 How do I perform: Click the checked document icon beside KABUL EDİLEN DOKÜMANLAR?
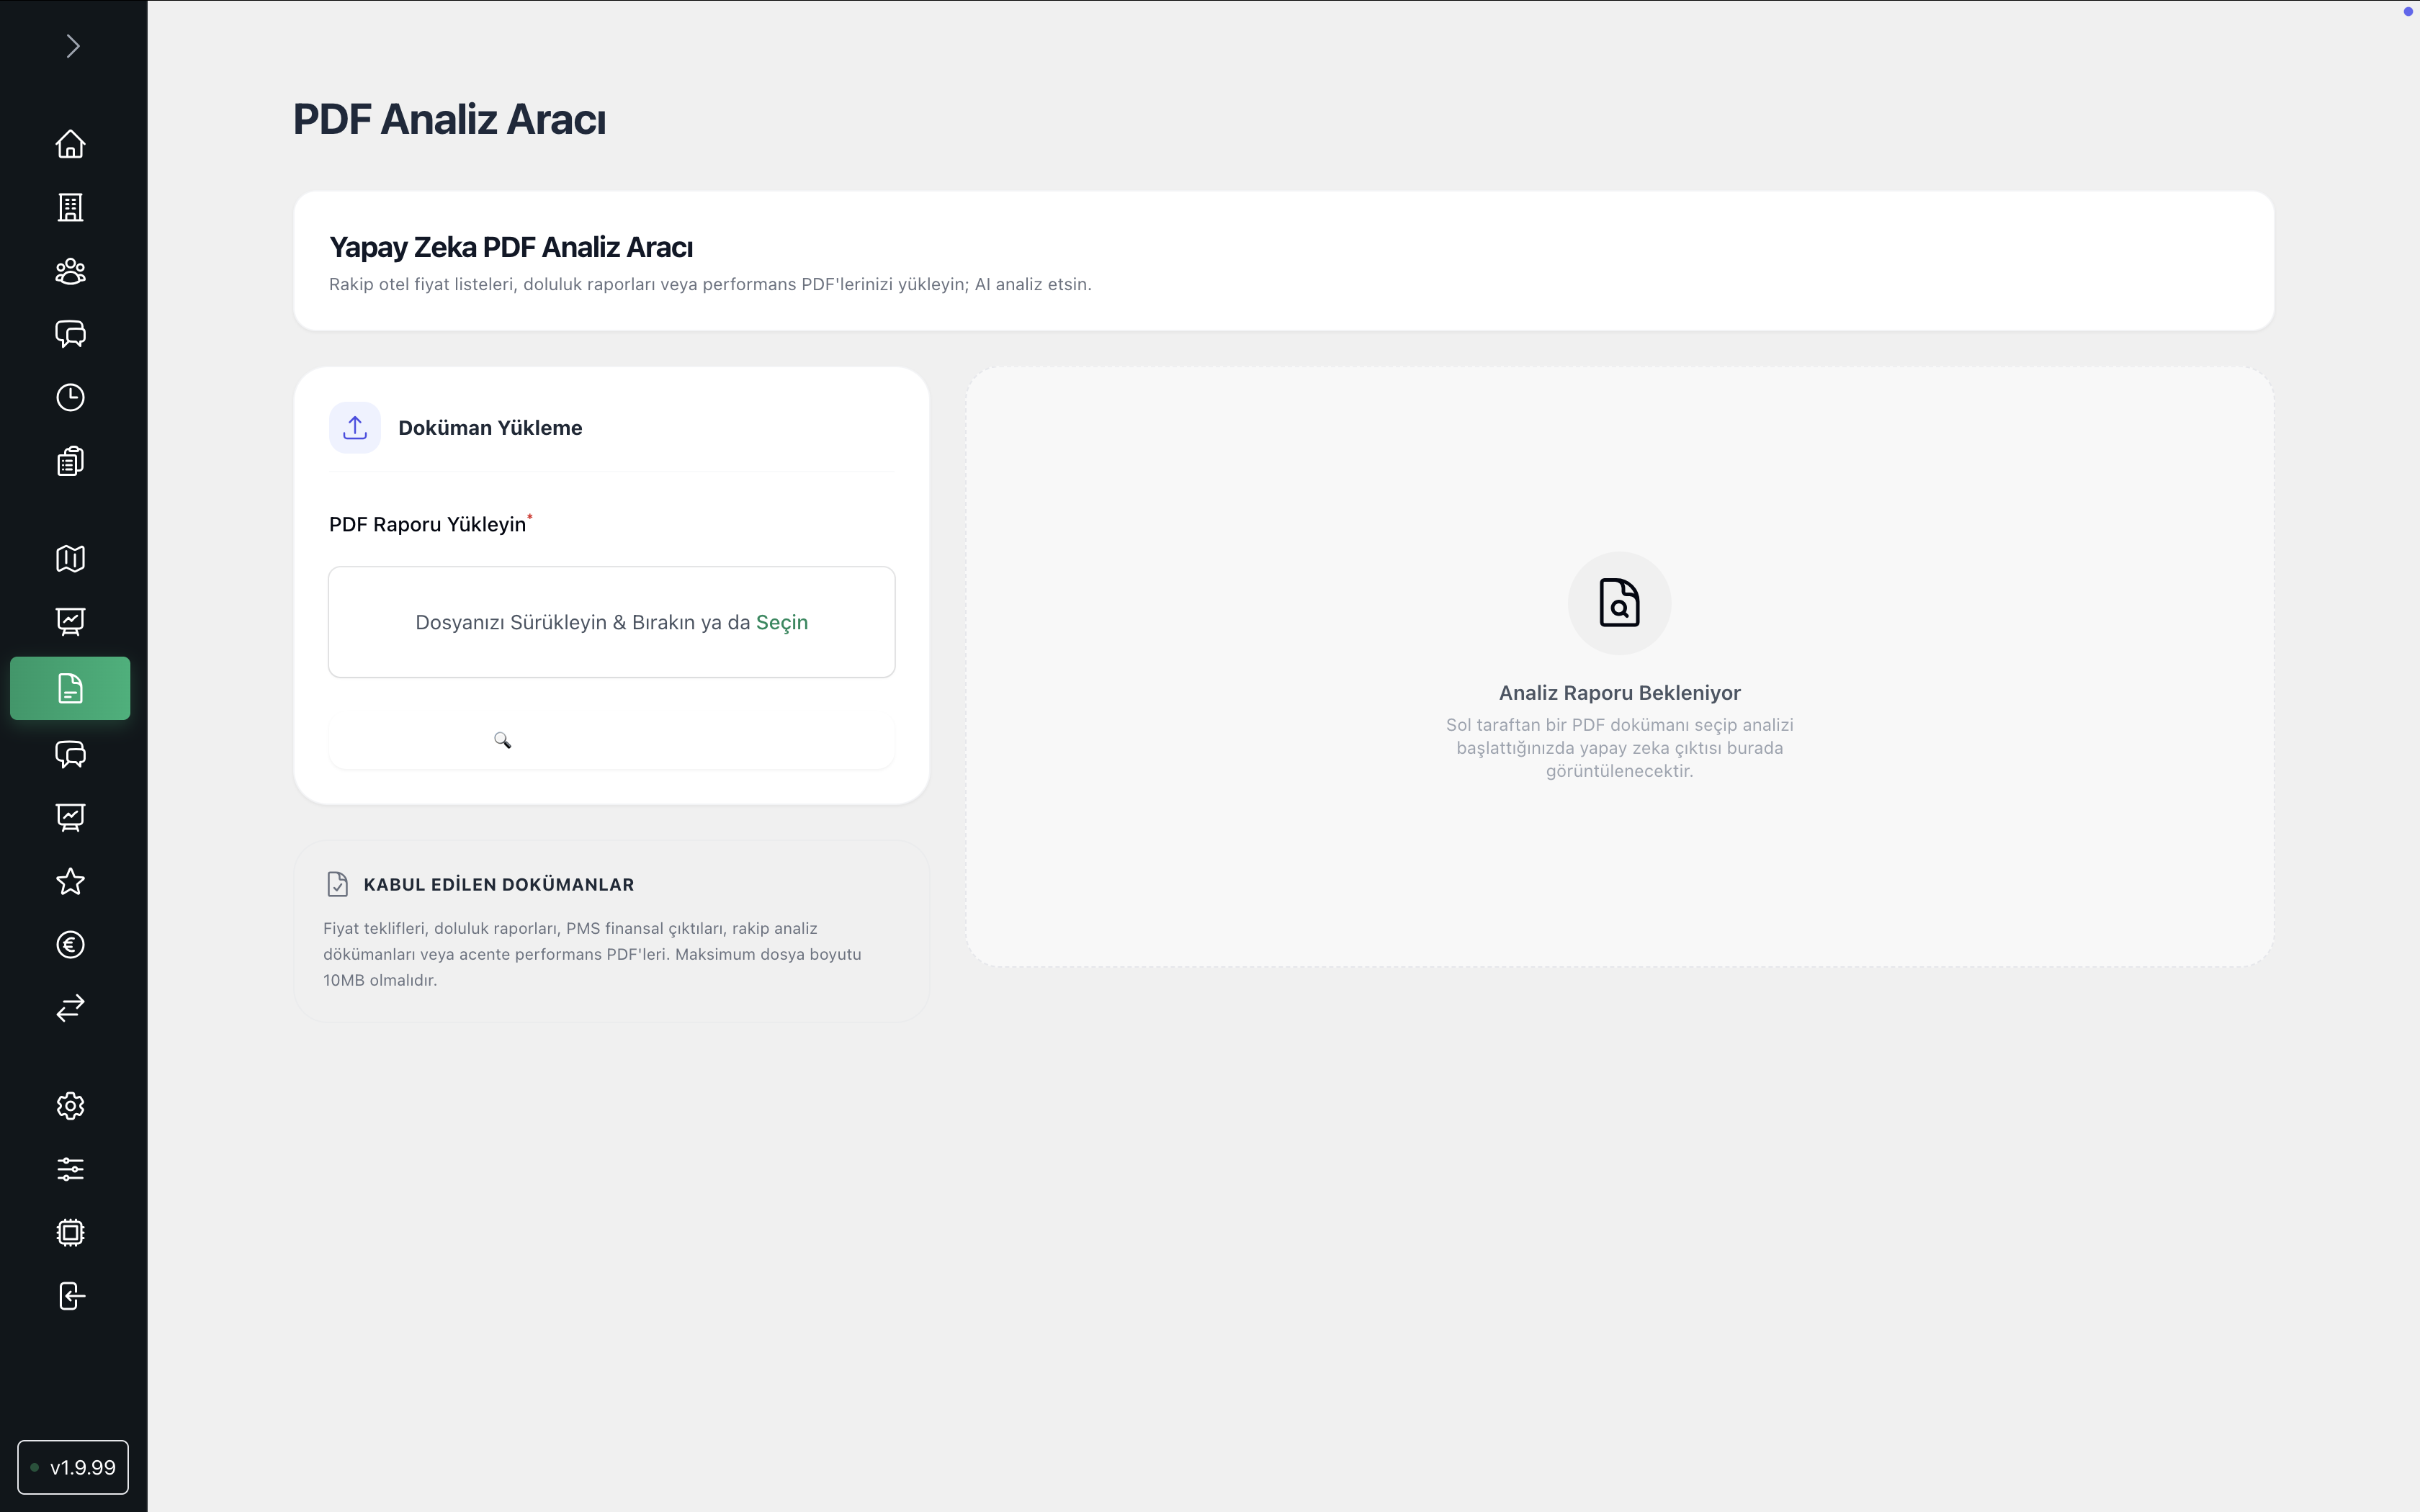point(337,884)
